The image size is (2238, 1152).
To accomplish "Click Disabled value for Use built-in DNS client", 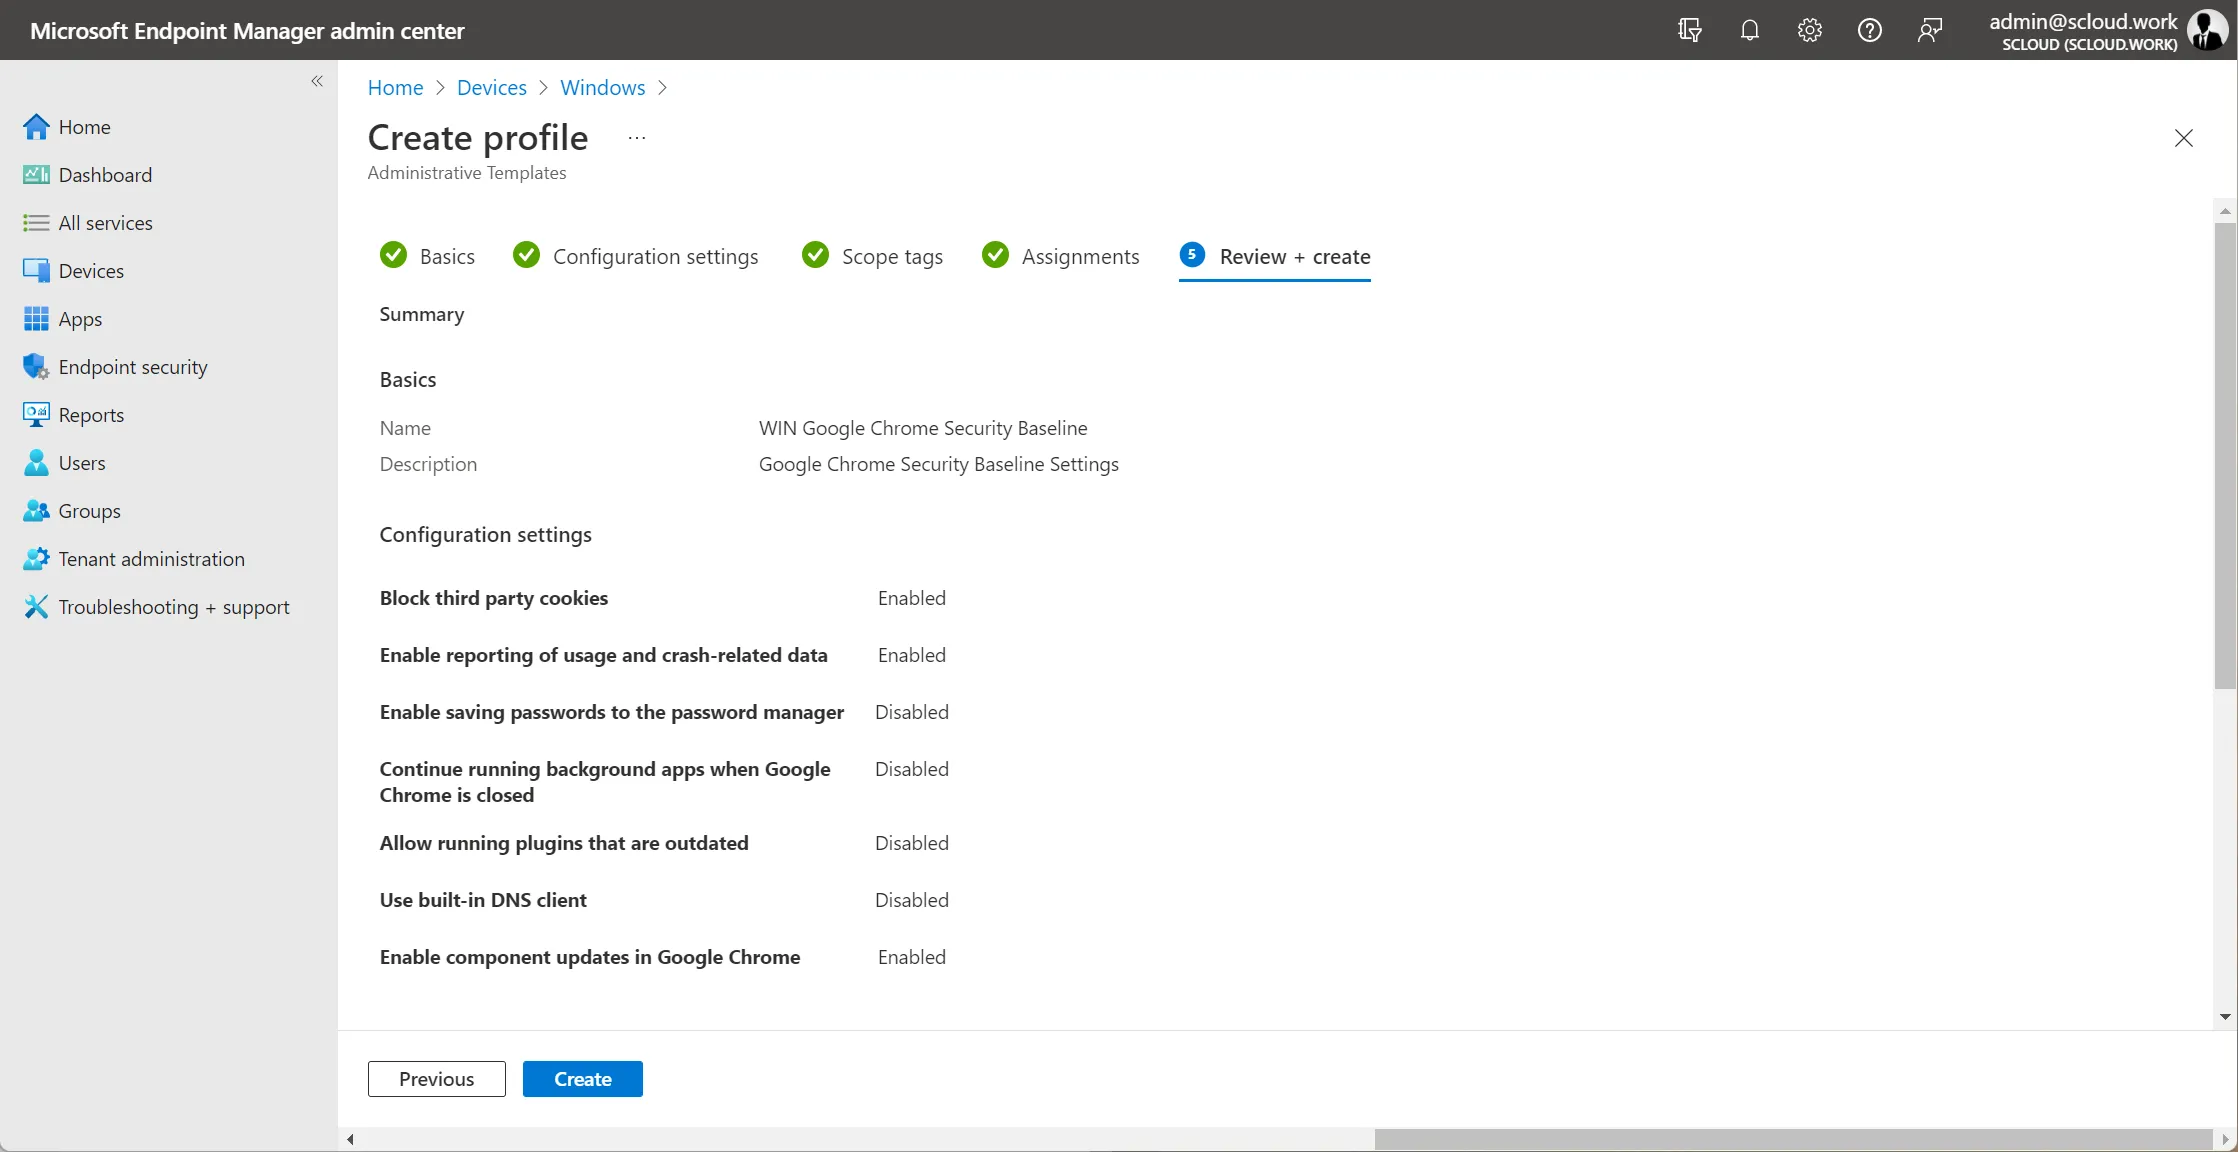I will pyautogui.click(x=911, y=900).
